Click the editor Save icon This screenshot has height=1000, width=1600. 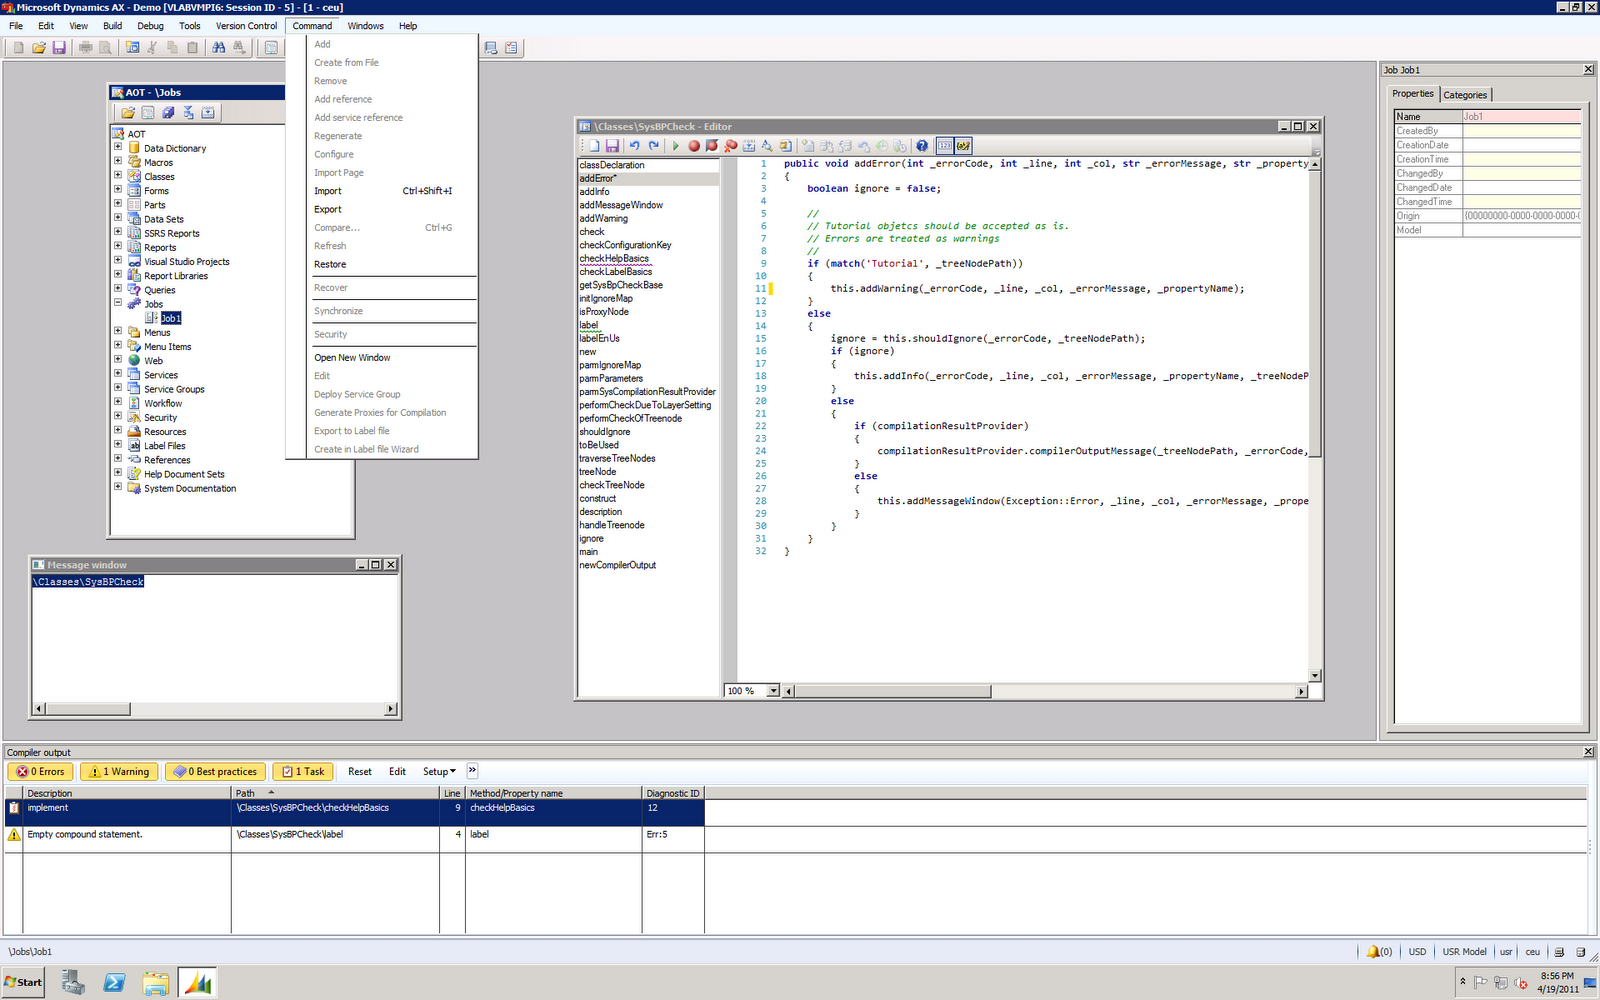point(612,146)
